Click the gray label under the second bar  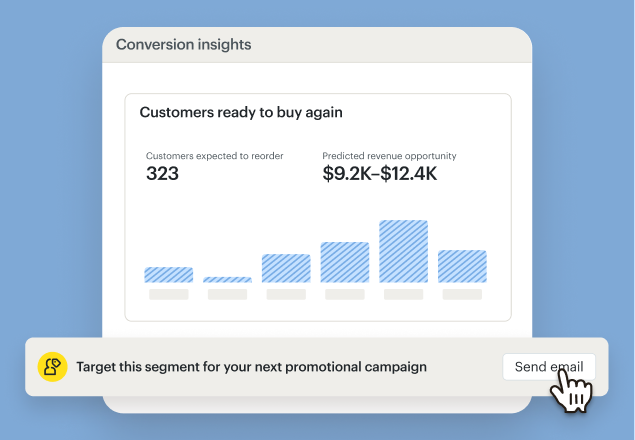coord(227,295)
